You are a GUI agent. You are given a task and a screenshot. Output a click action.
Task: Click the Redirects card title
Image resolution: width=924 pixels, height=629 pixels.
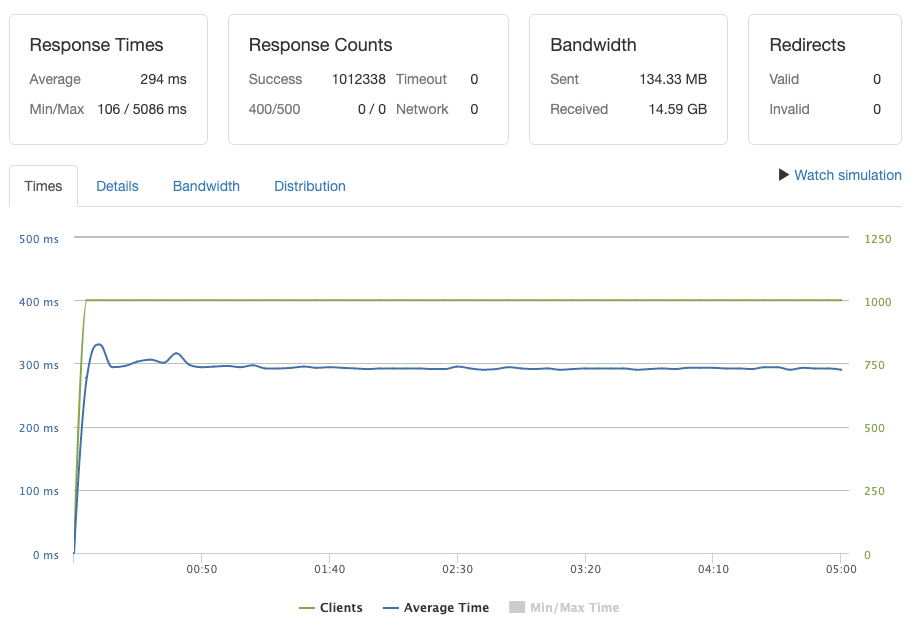[807, 45]
